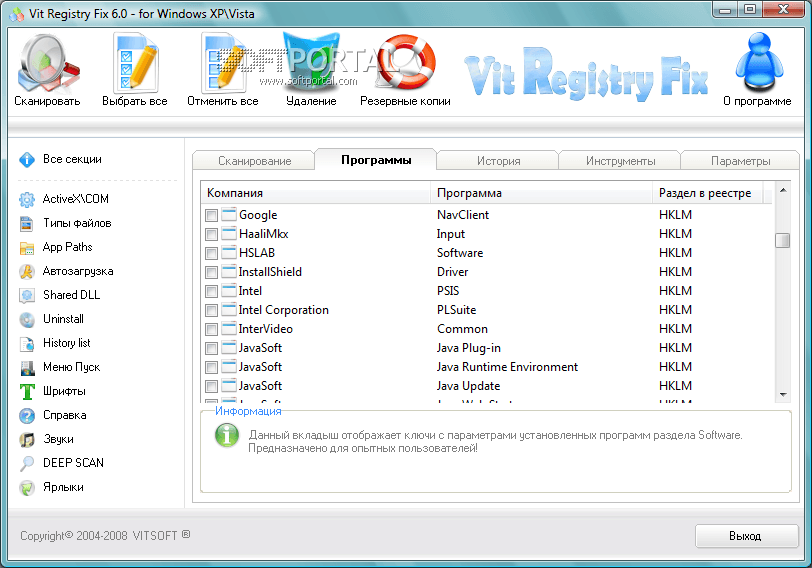Click the window icon beside HSLAB row
Viewport: 812px width, 568px height.
point(229,252)
